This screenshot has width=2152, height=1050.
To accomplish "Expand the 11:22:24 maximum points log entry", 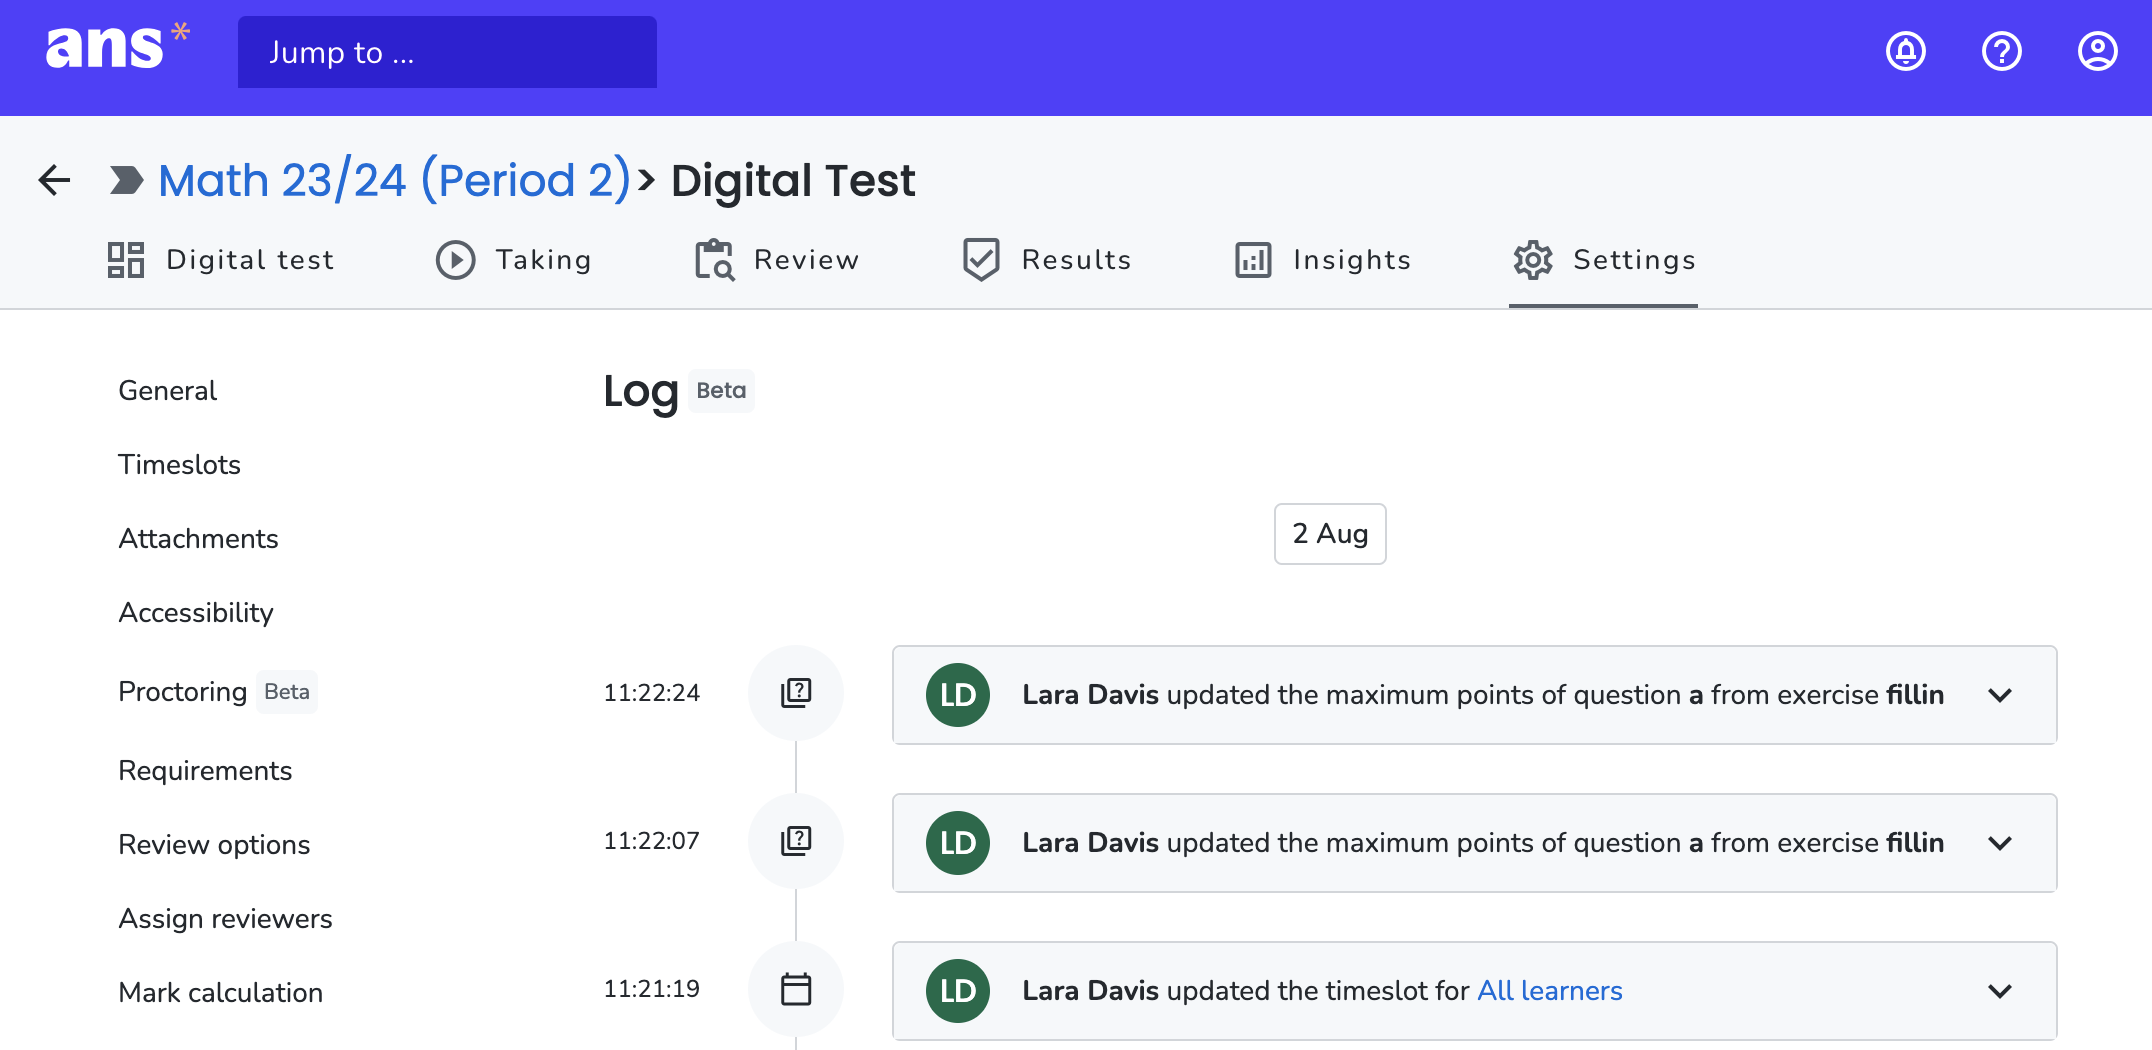I will (x=2001, y=695).
